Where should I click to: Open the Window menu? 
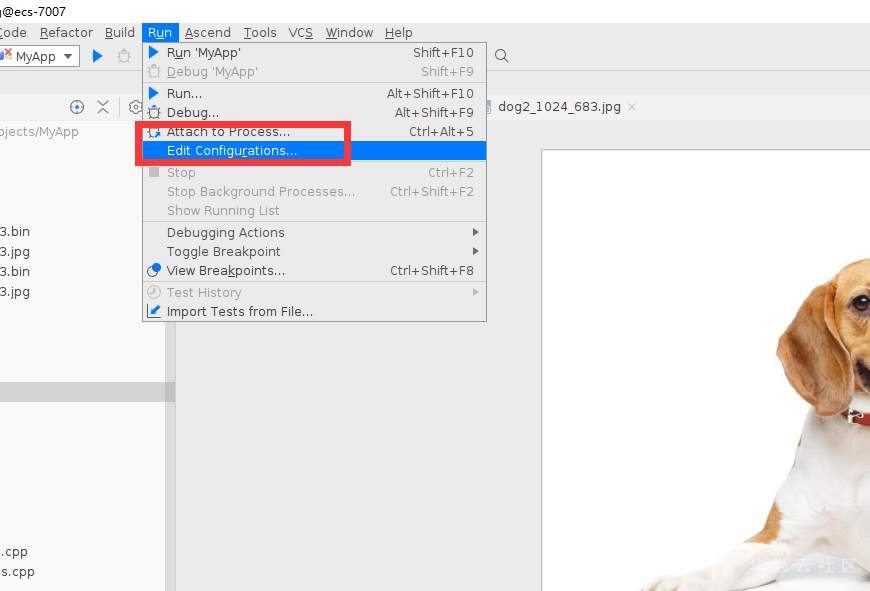(349, 33)
